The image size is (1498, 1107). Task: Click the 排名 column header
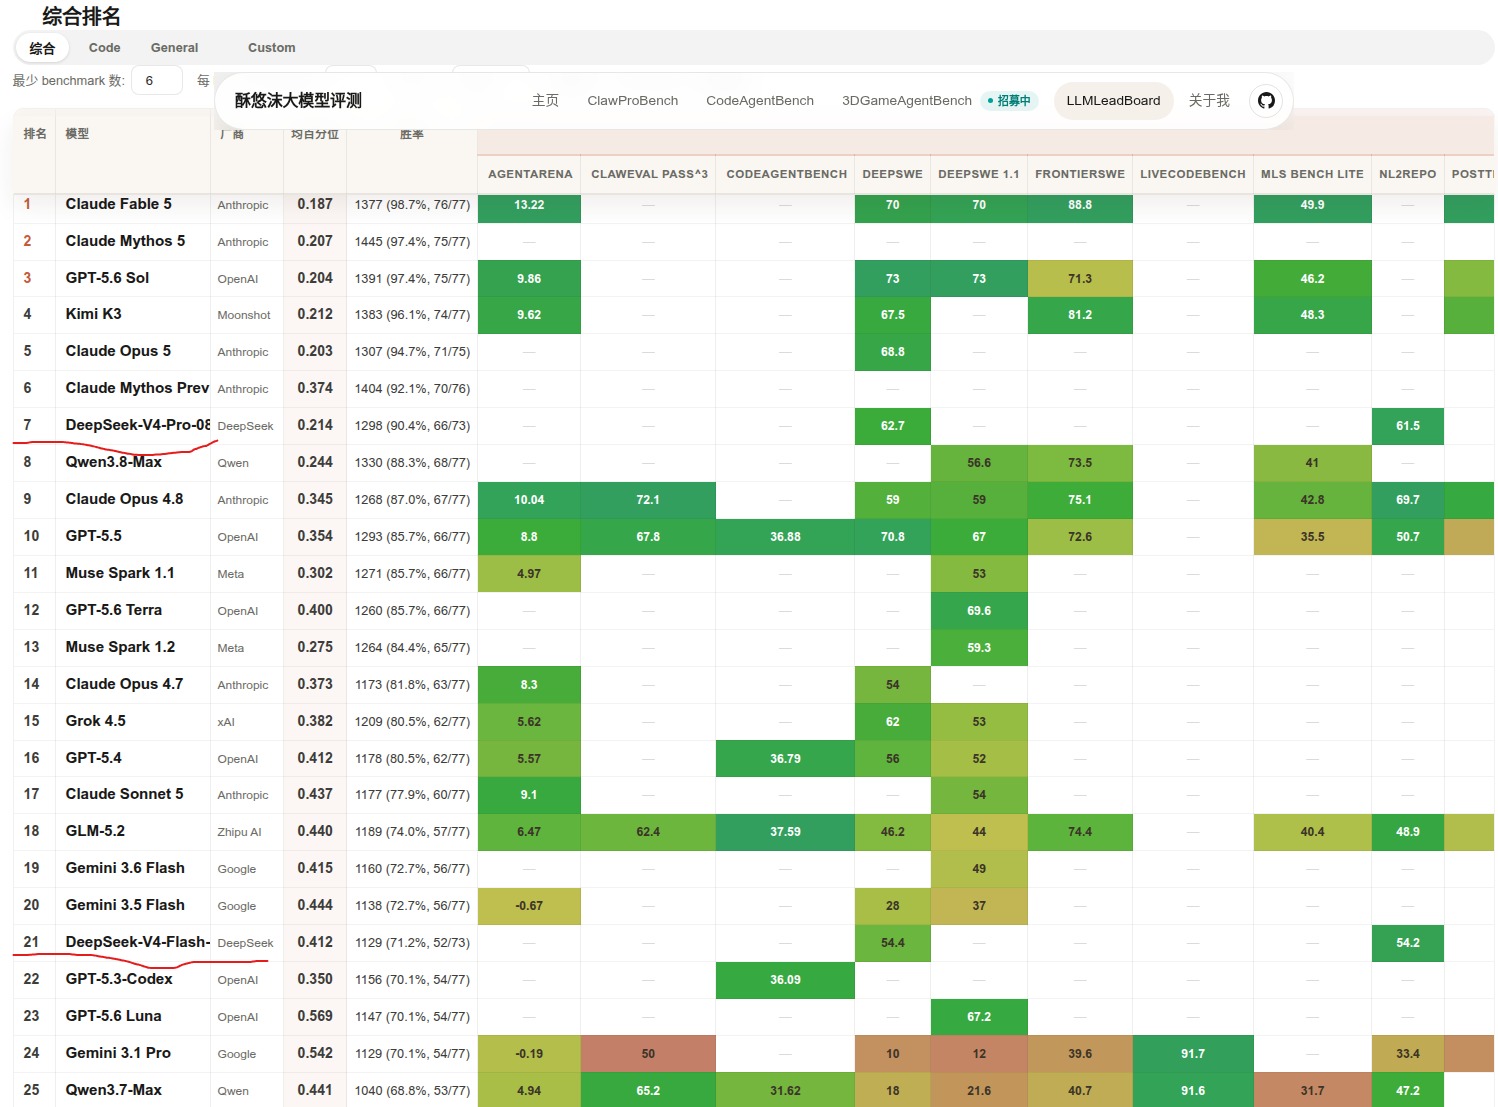coord(35,134)
